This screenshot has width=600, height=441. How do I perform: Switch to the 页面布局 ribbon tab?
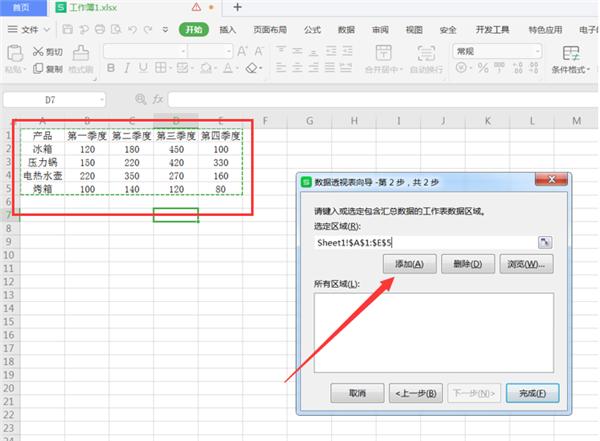(x=270, y=29)
